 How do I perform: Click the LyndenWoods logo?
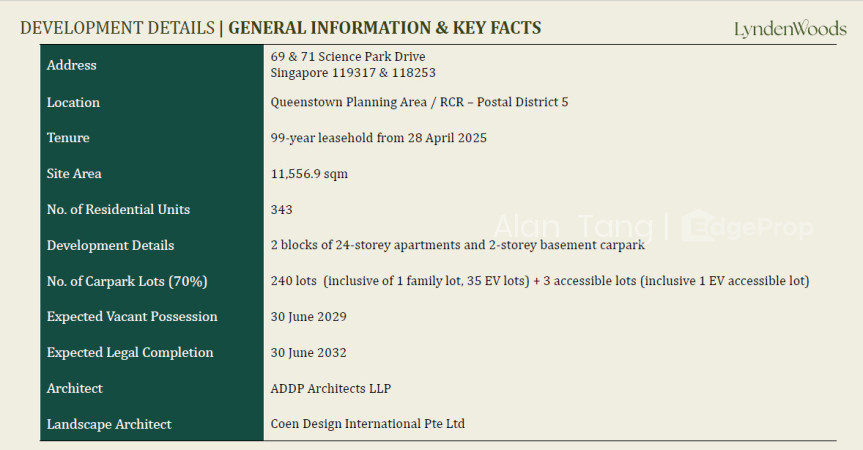790,29
